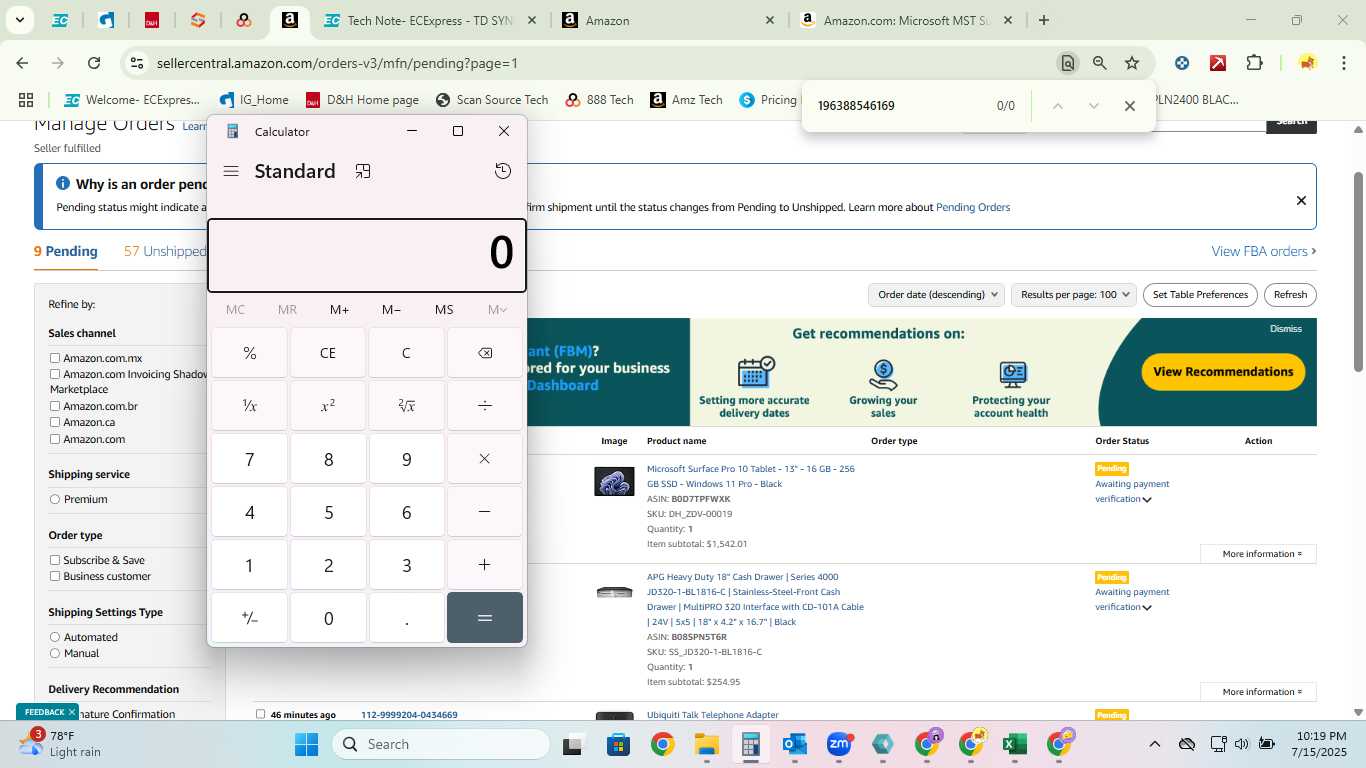The width and height of the screenshot is (1366, 768).
Task: Close the find bar with X
Action: pos(1129,106)
